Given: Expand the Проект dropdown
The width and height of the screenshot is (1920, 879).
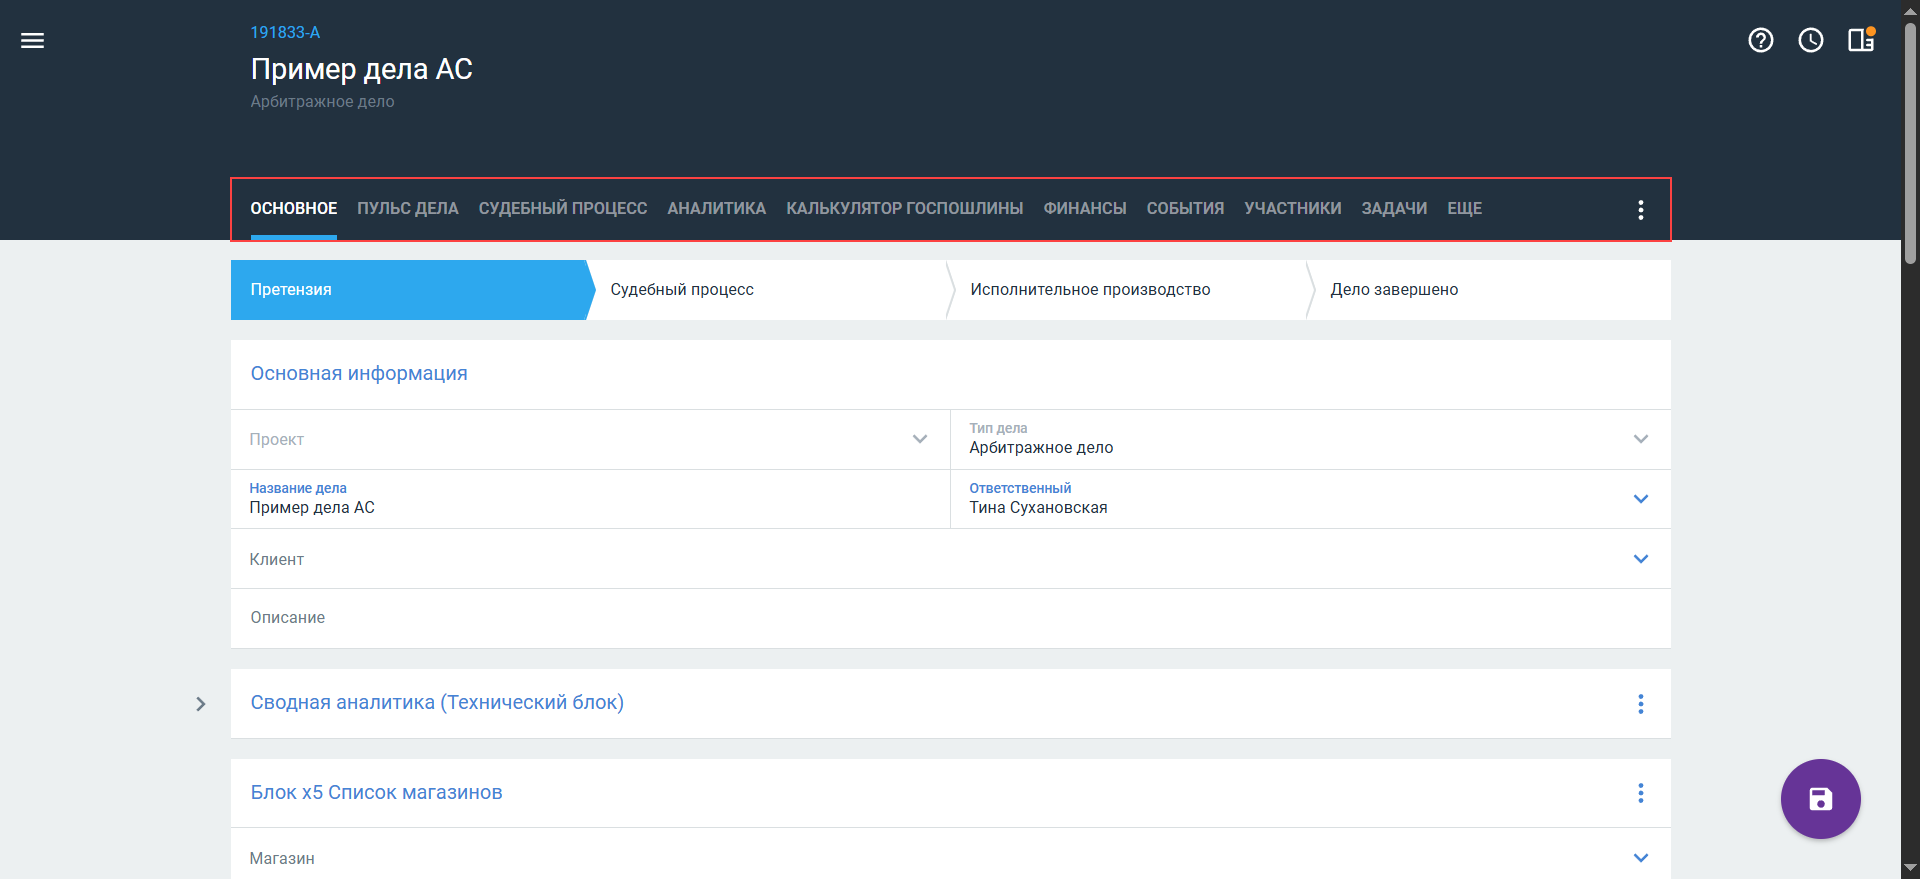Looking at the screenshot, I should [919, 439].
